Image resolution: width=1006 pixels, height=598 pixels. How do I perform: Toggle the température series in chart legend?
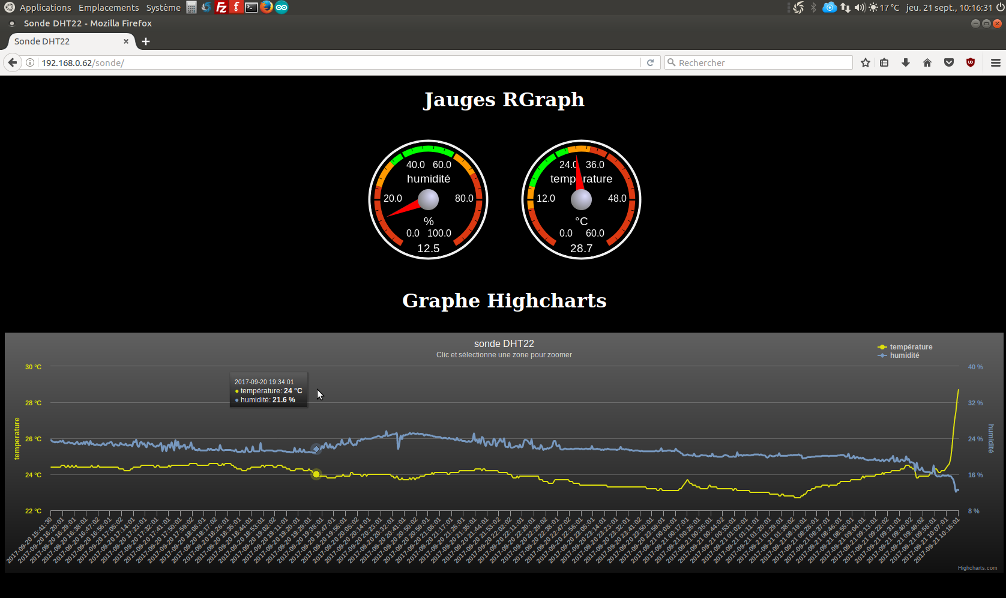910,347
